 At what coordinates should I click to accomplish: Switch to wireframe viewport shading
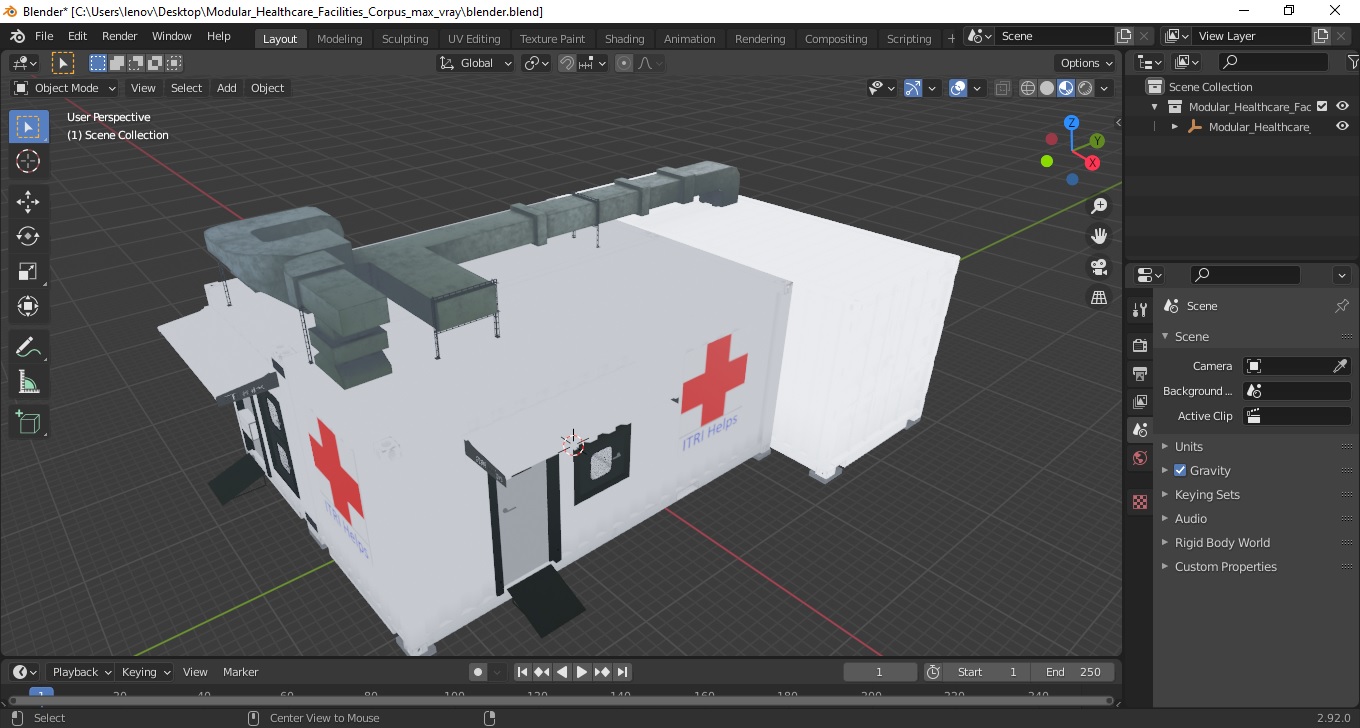pos(1028,88)
